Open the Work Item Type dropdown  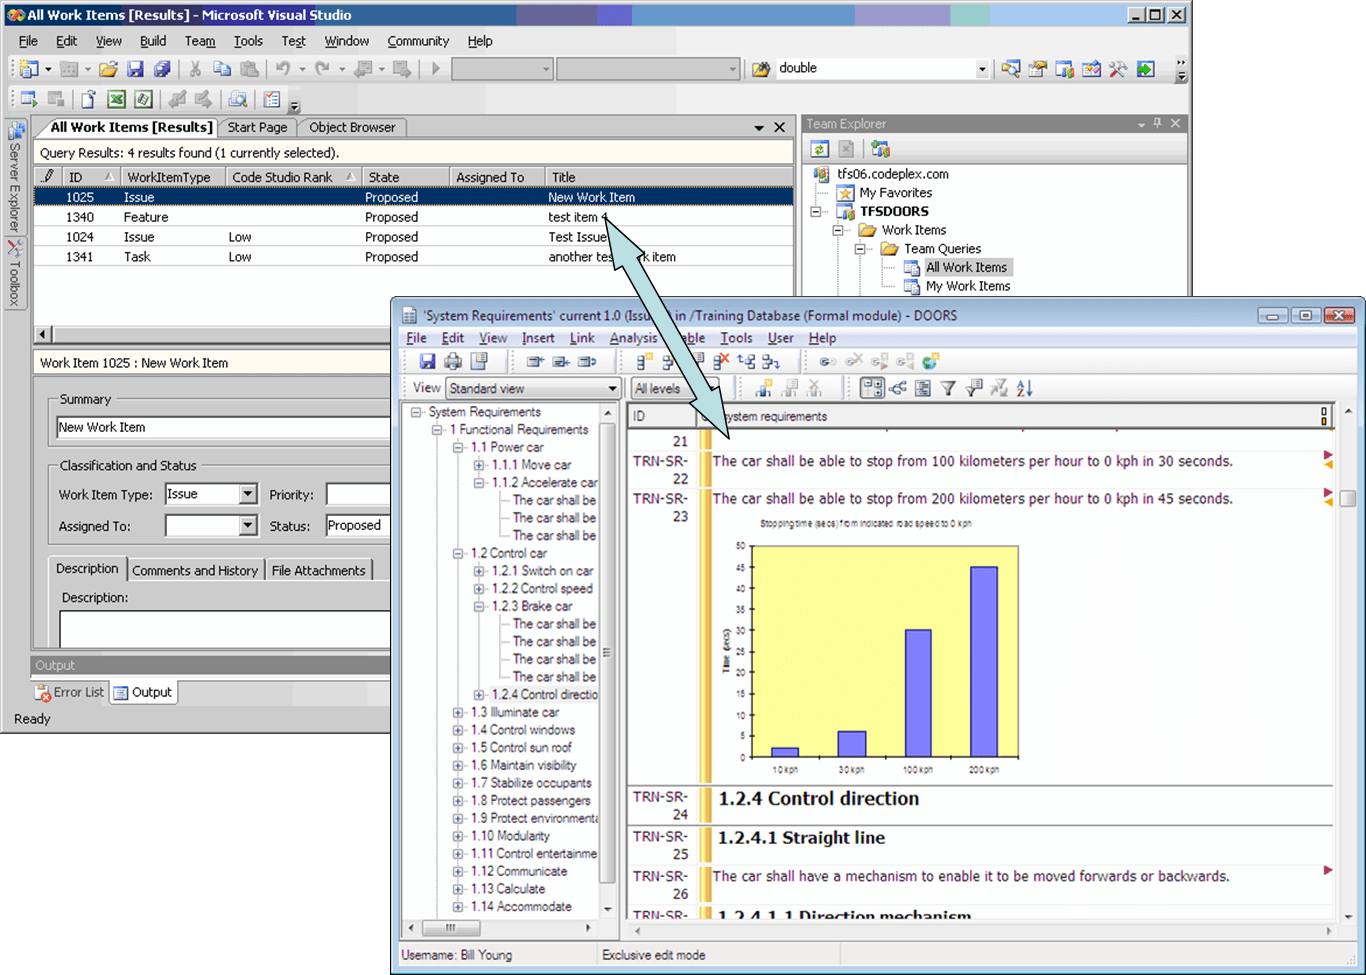[247, 495]
